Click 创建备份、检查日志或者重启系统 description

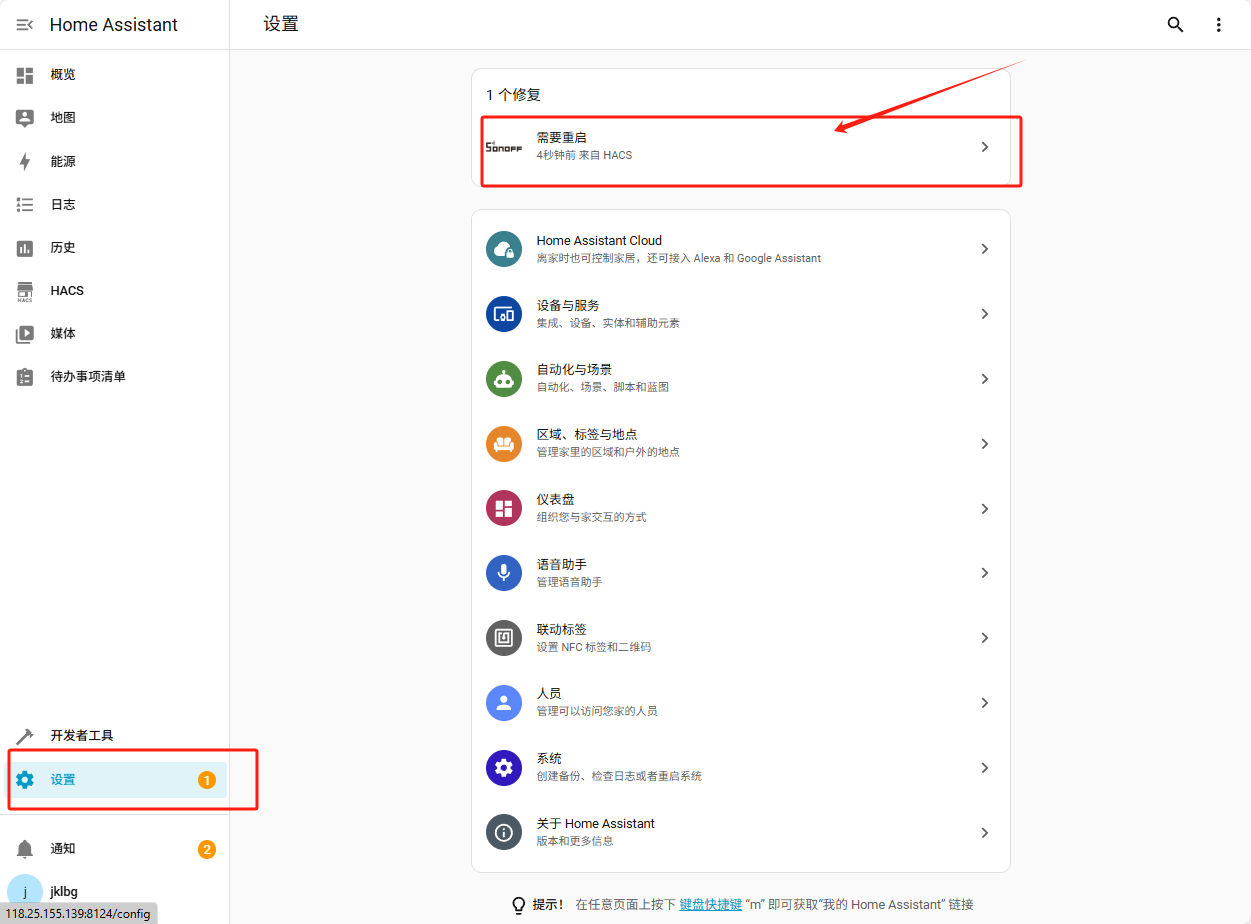[619, 777]
